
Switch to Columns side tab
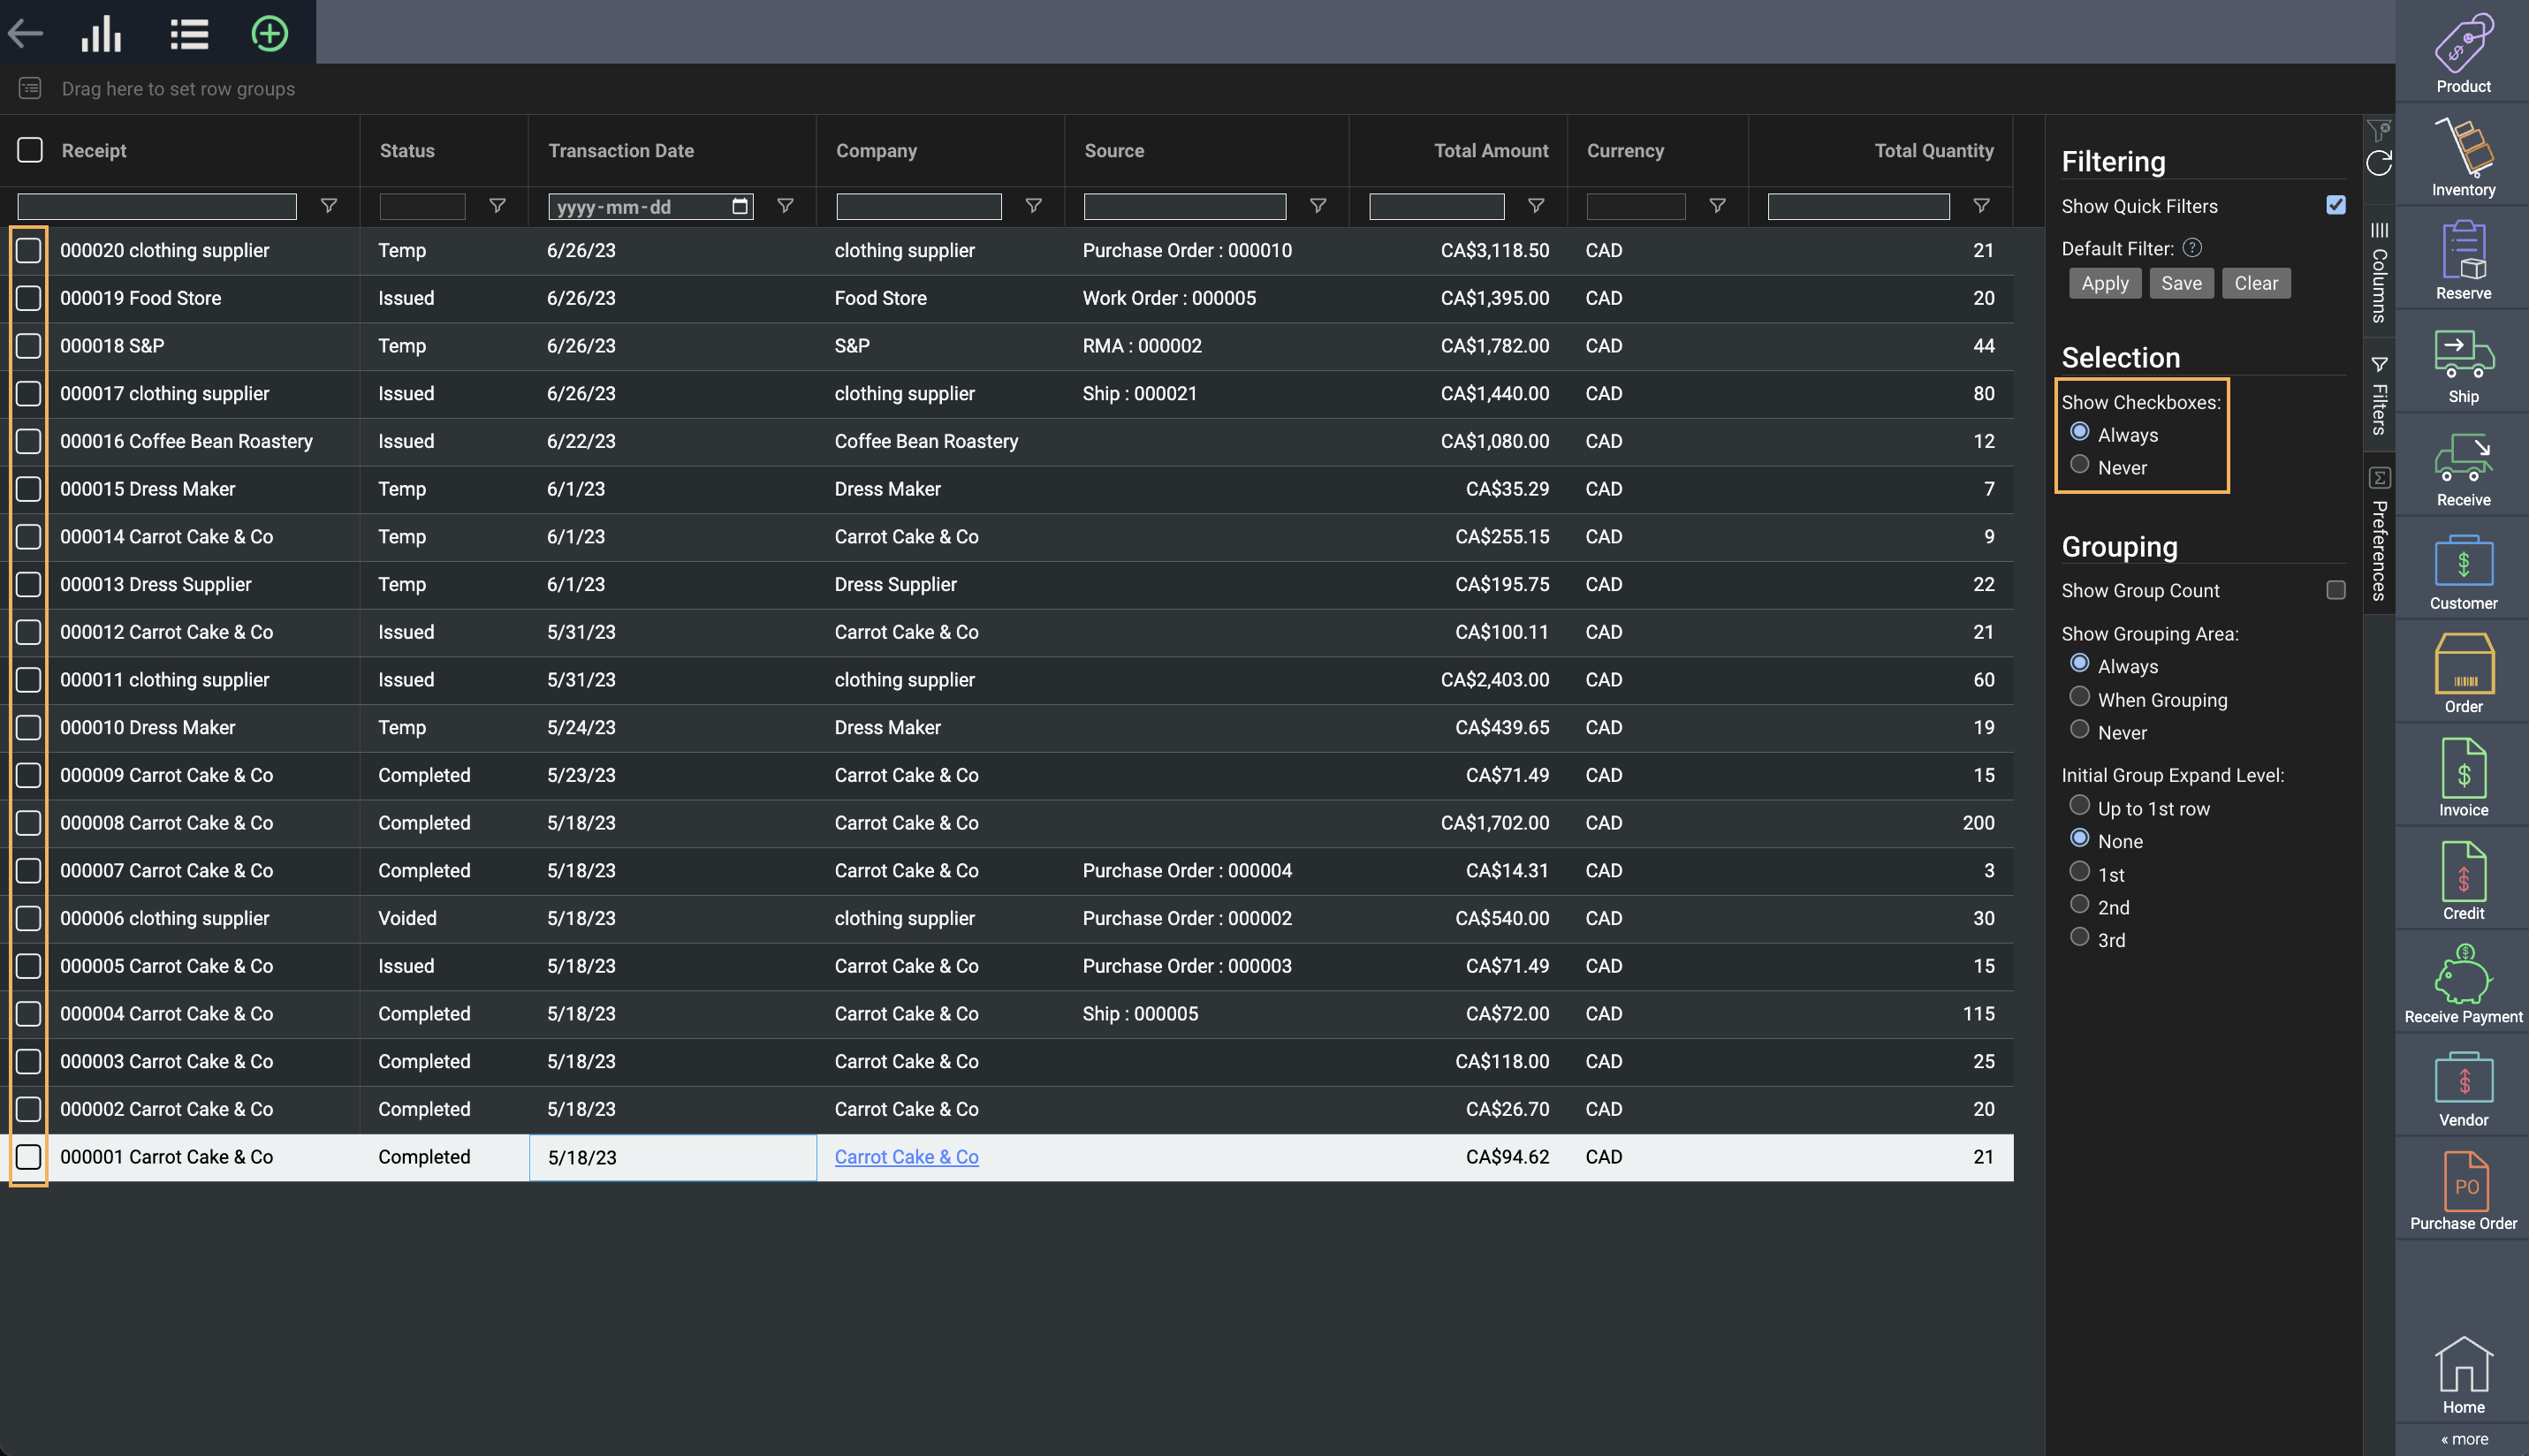(2378, 275)
